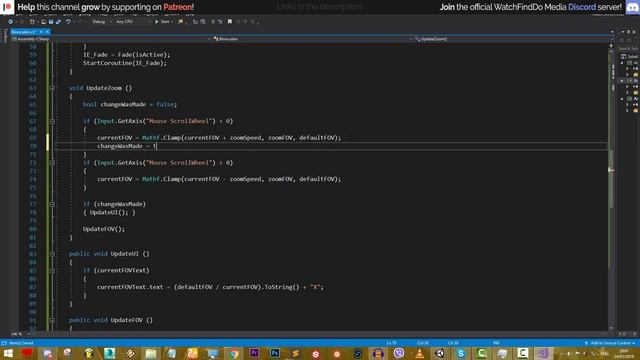
Task: Open the Binoculars class navigation dropdown
Action: click(x=313, y=39)
